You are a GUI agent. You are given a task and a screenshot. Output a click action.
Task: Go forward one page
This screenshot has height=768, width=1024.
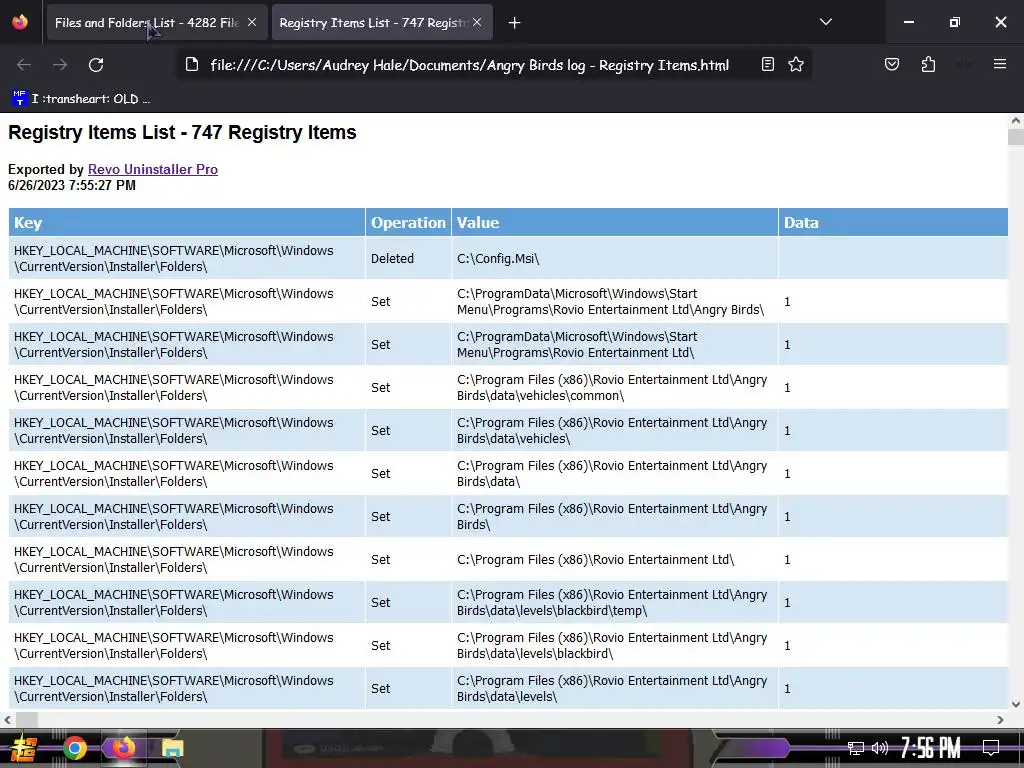coord(60,65)
